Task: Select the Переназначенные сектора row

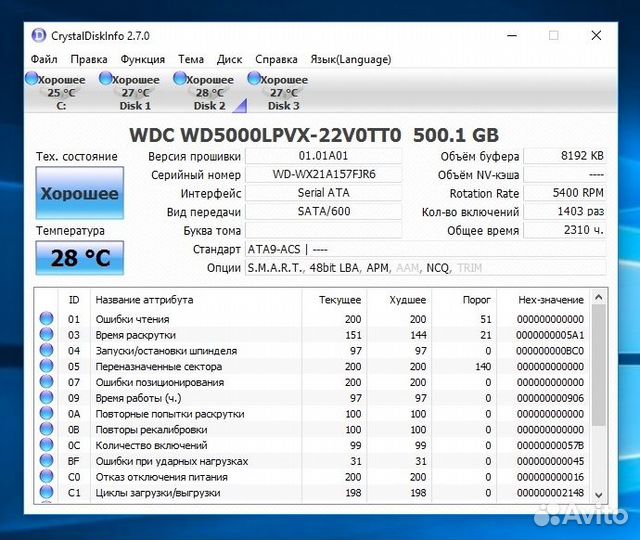Action: tap(312, 366)
